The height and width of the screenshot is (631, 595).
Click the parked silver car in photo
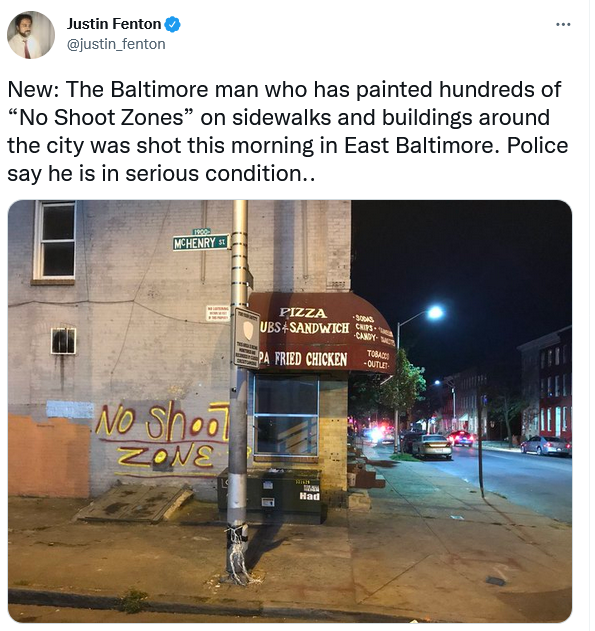pos(431,446)
